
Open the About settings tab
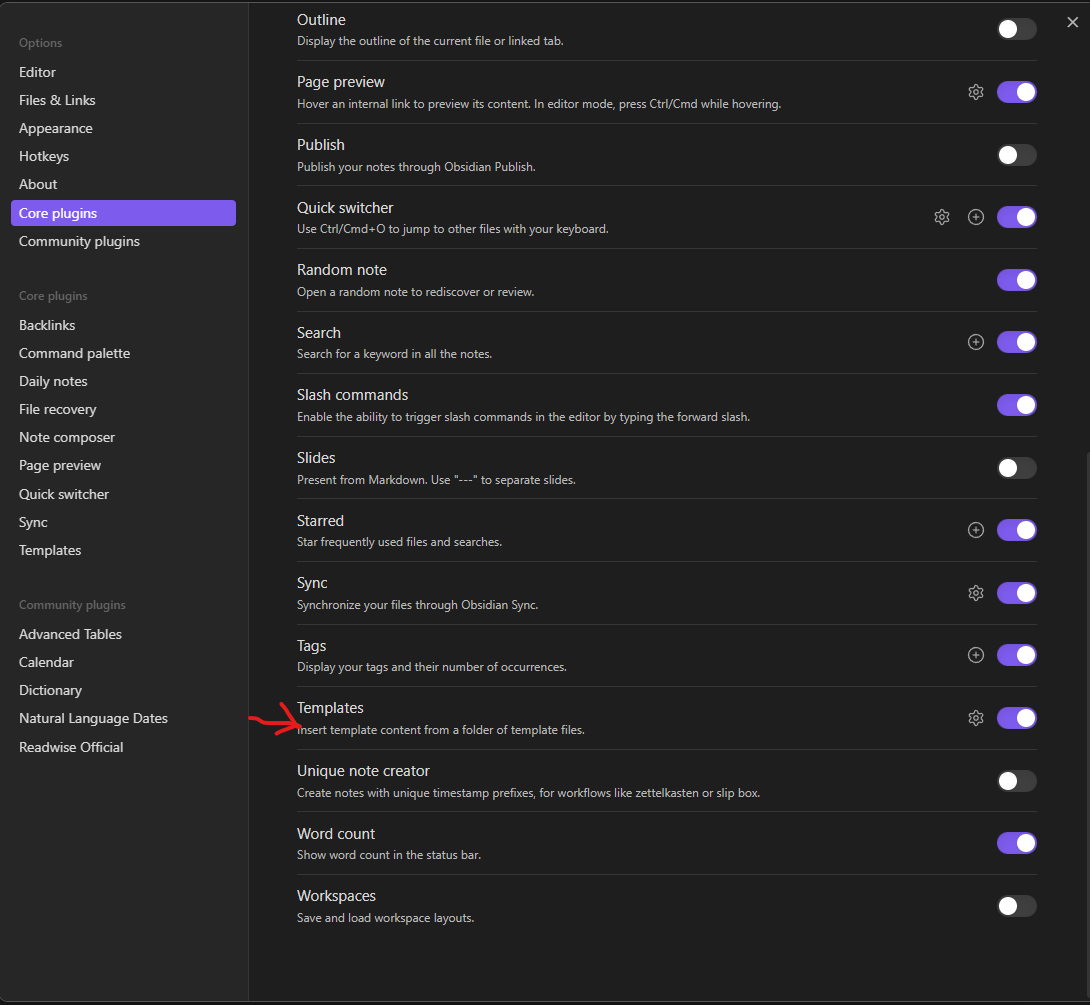tap(123, 184)
